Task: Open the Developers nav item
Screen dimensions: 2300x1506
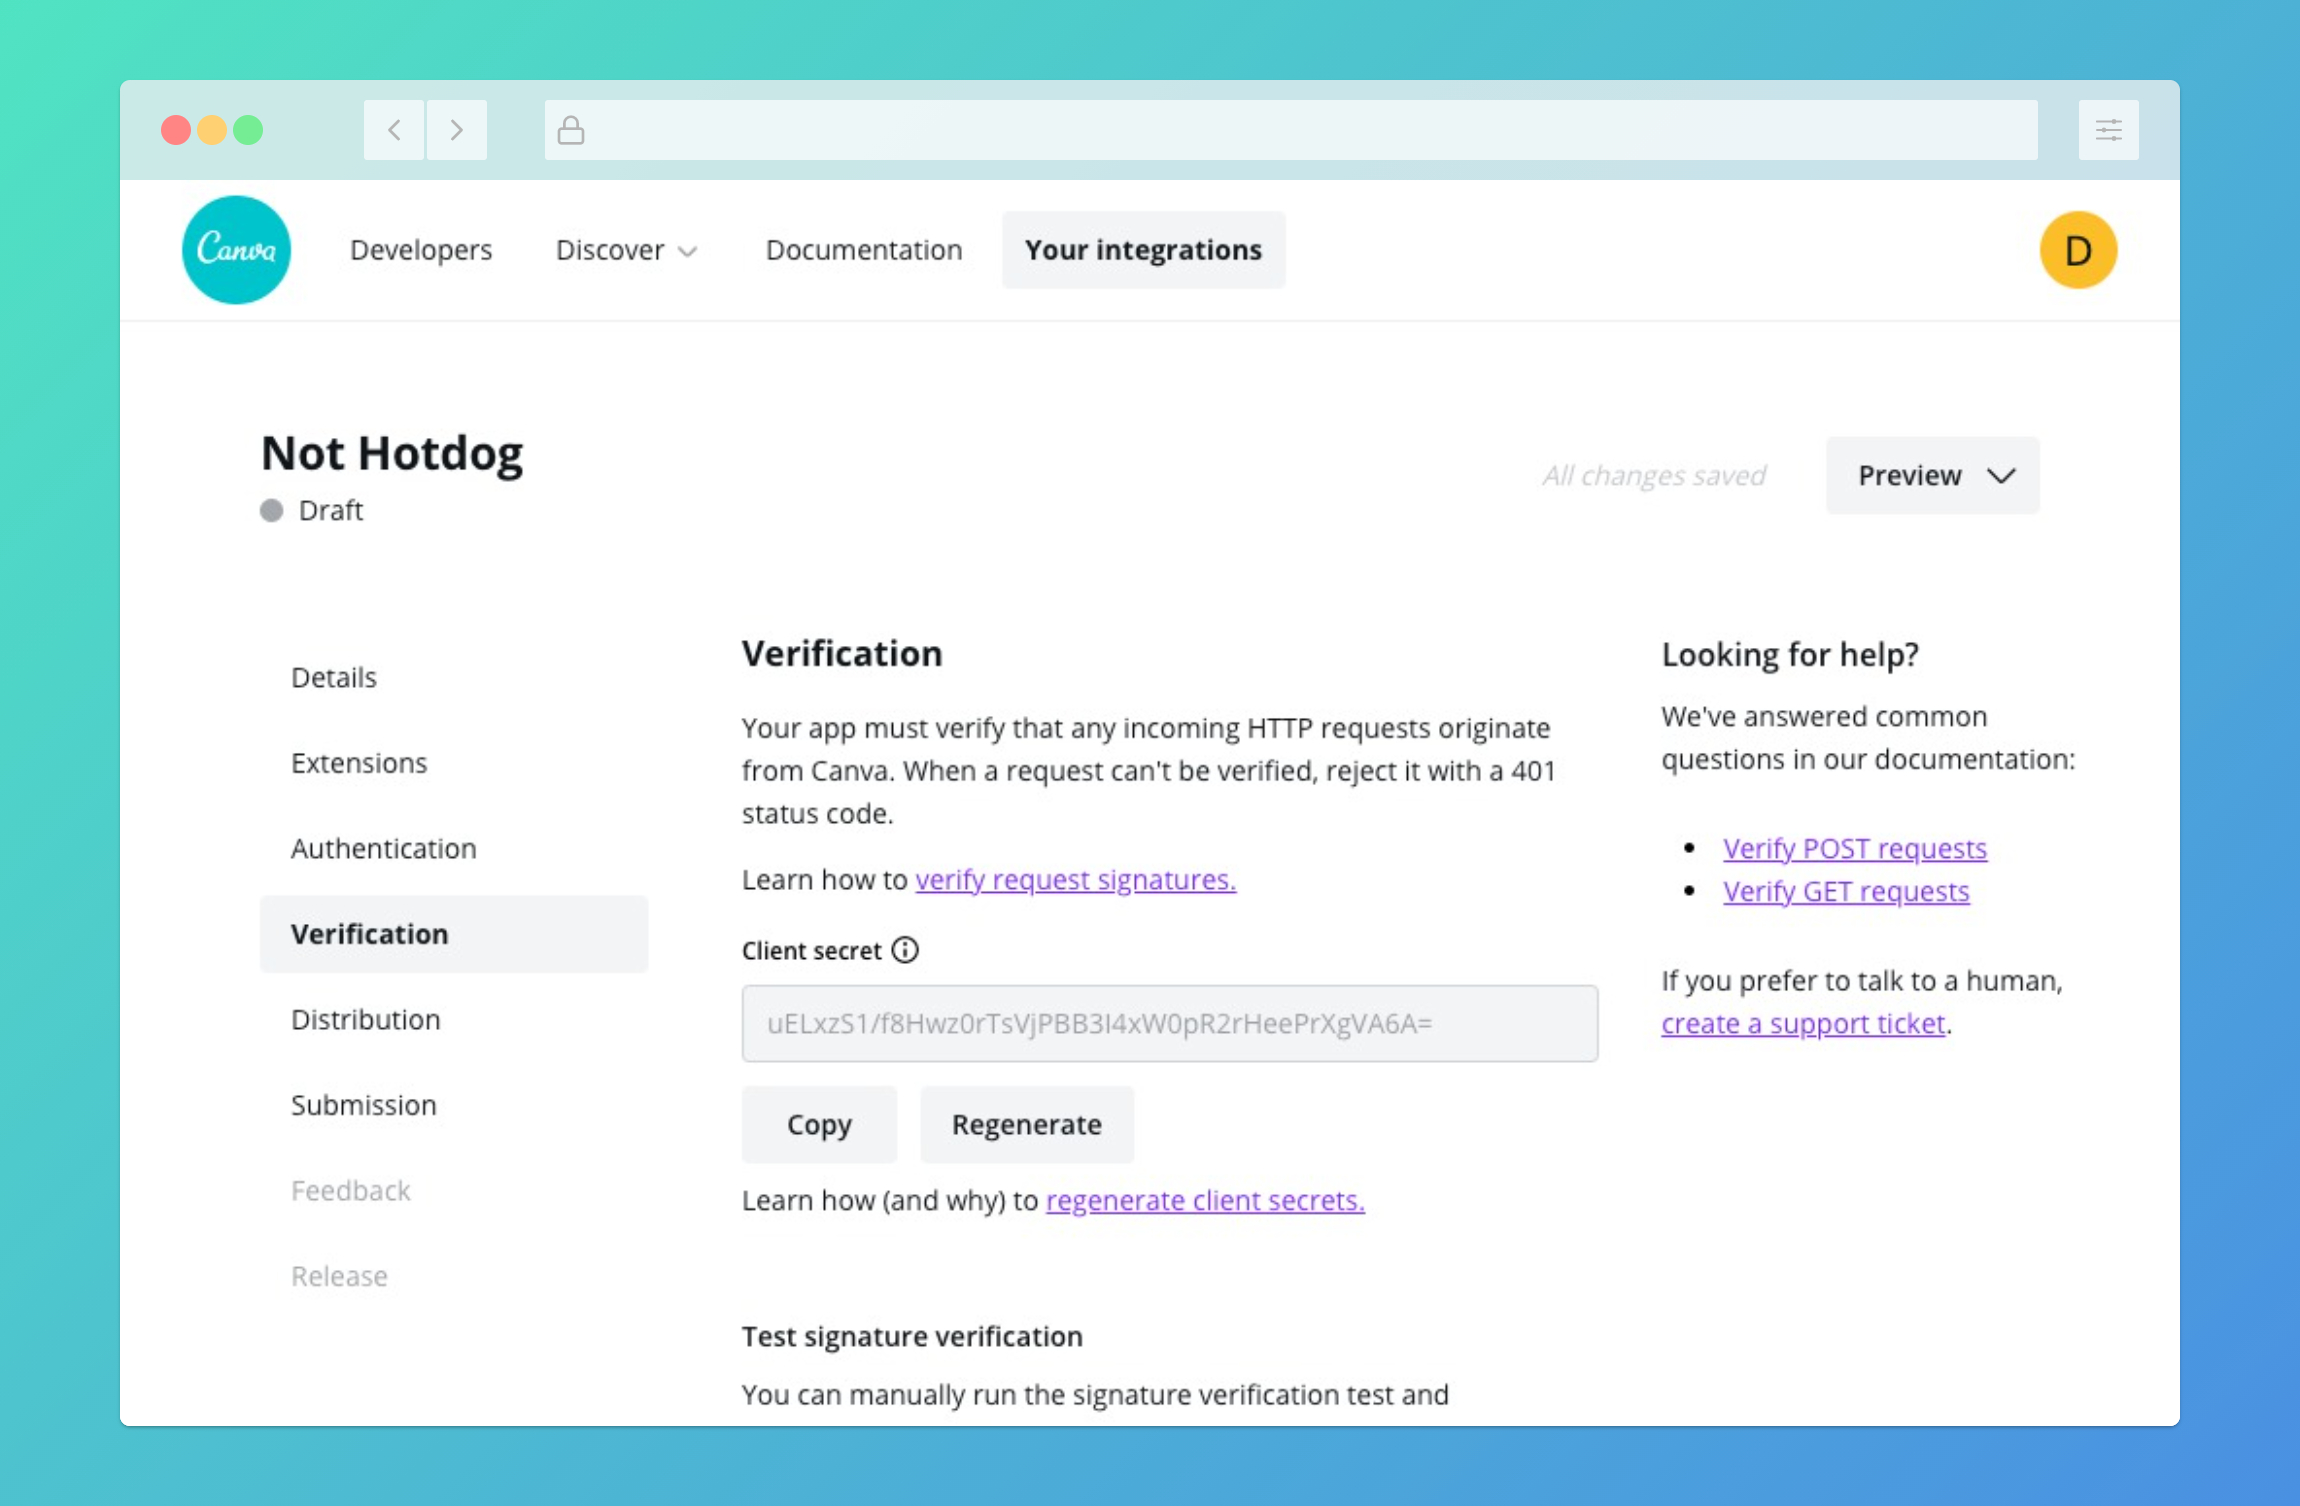Action: tap(421, 250)
